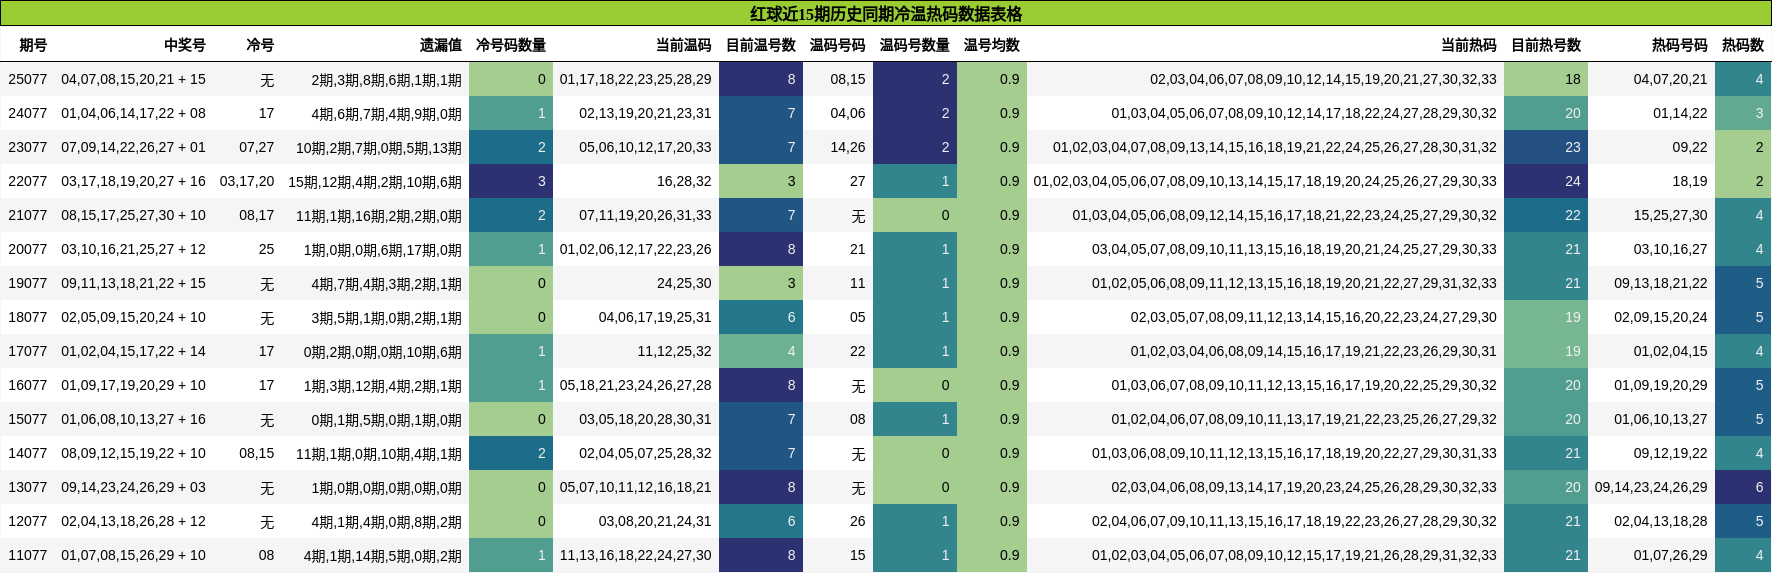1772x573 pixels.
Task: Click period number 21077
Action: coord(28,215)
